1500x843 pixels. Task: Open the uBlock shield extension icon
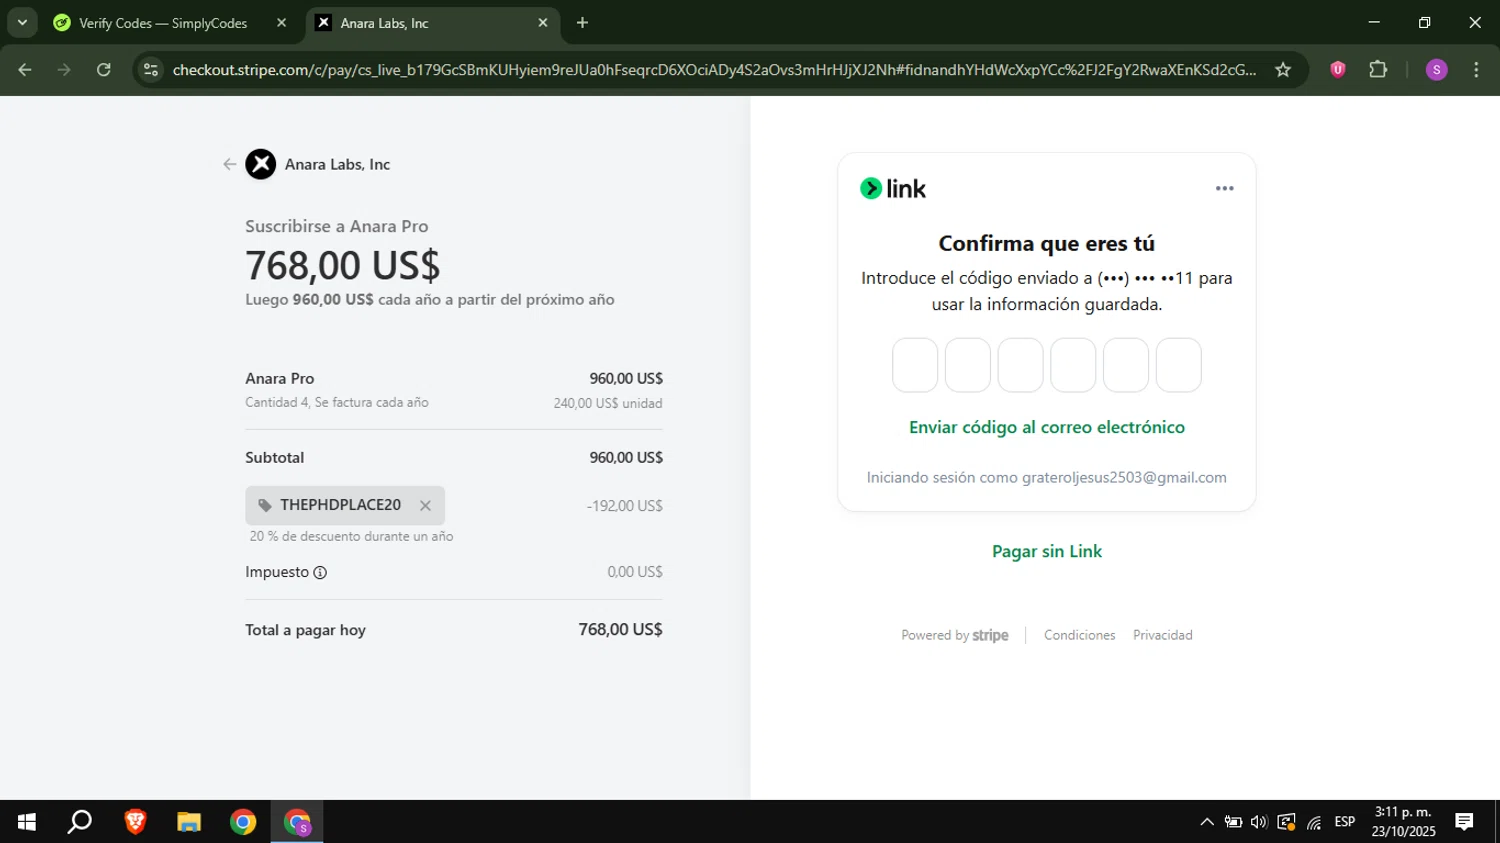pos(1338,70)
